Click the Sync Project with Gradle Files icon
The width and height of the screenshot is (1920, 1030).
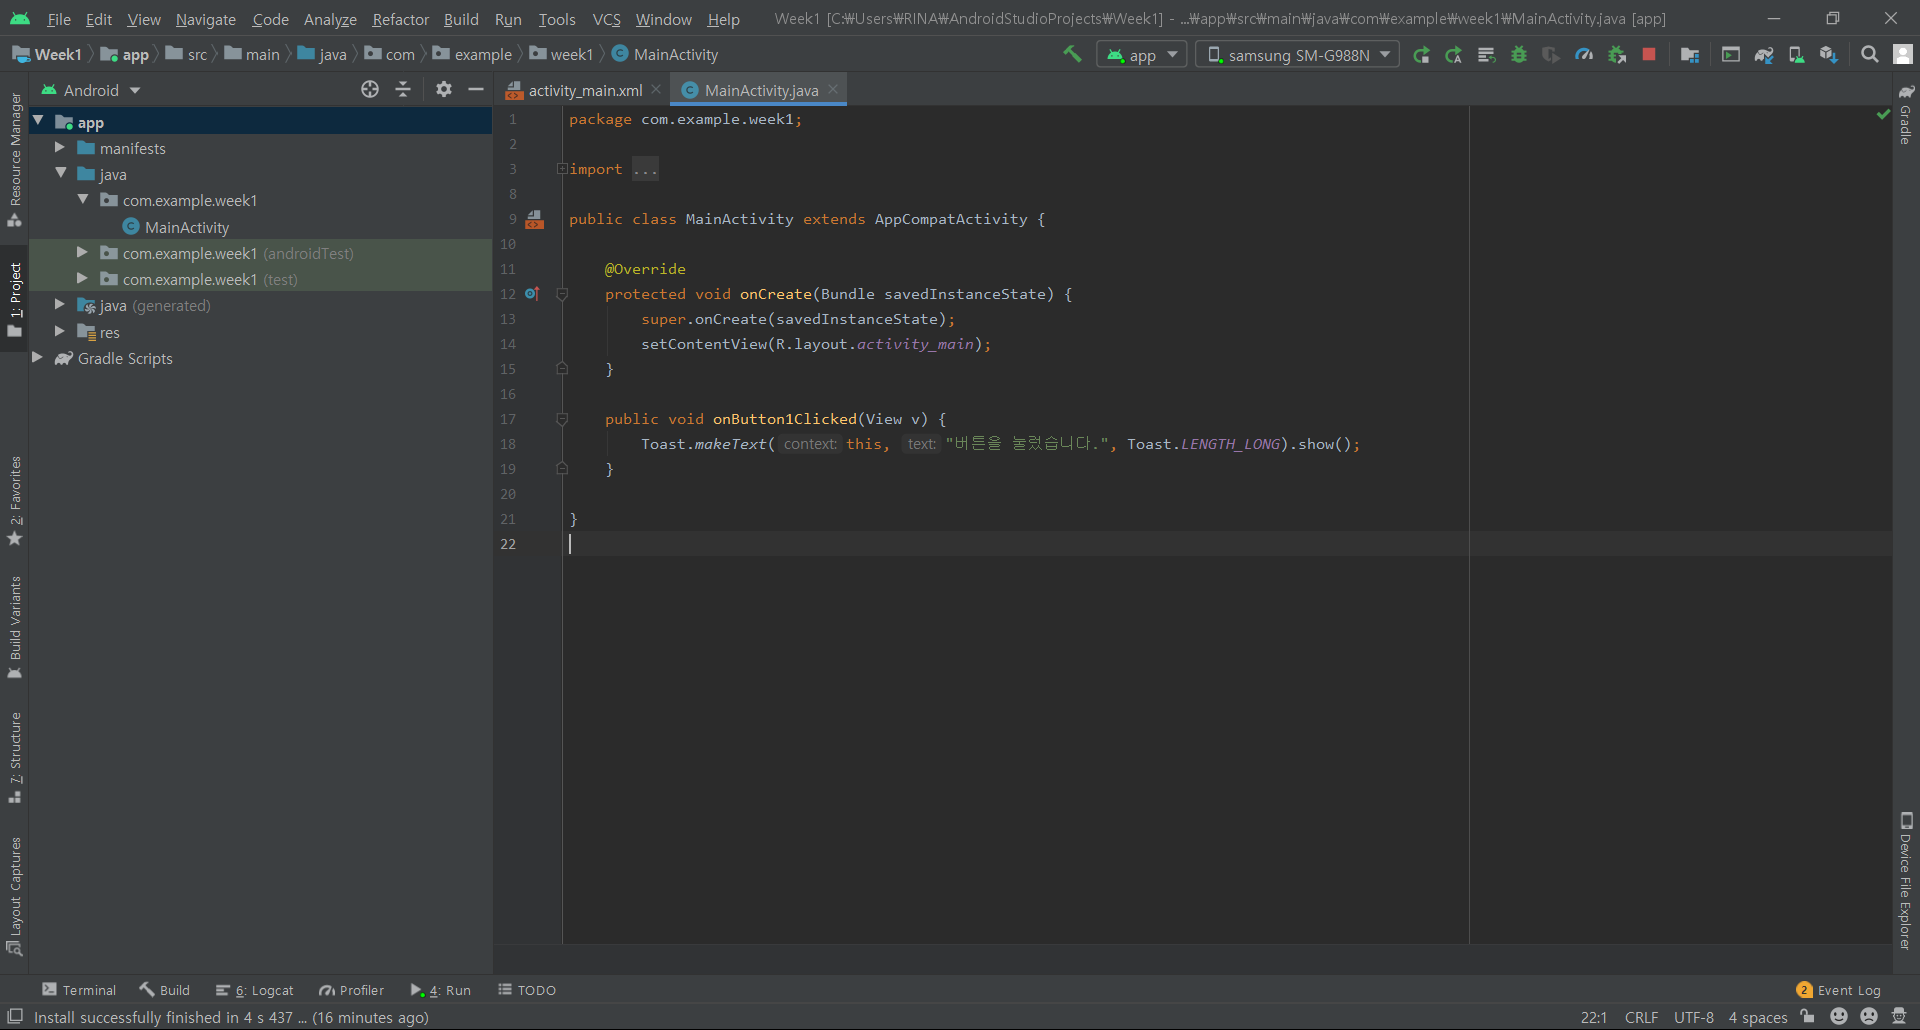click(x=1764, y=55)
